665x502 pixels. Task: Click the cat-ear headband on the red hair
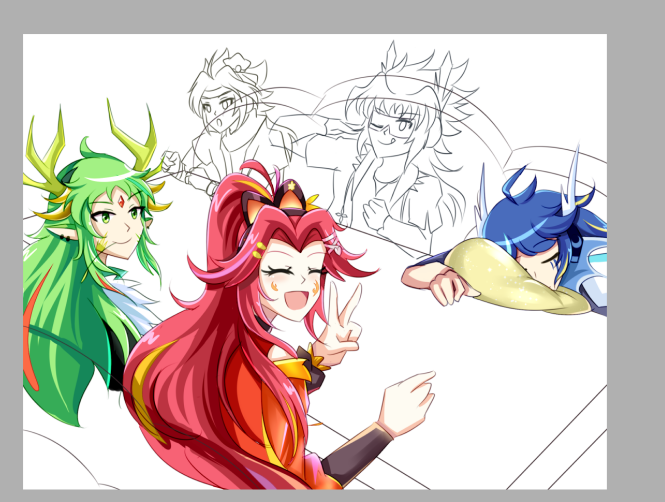[x=276, y=201]
